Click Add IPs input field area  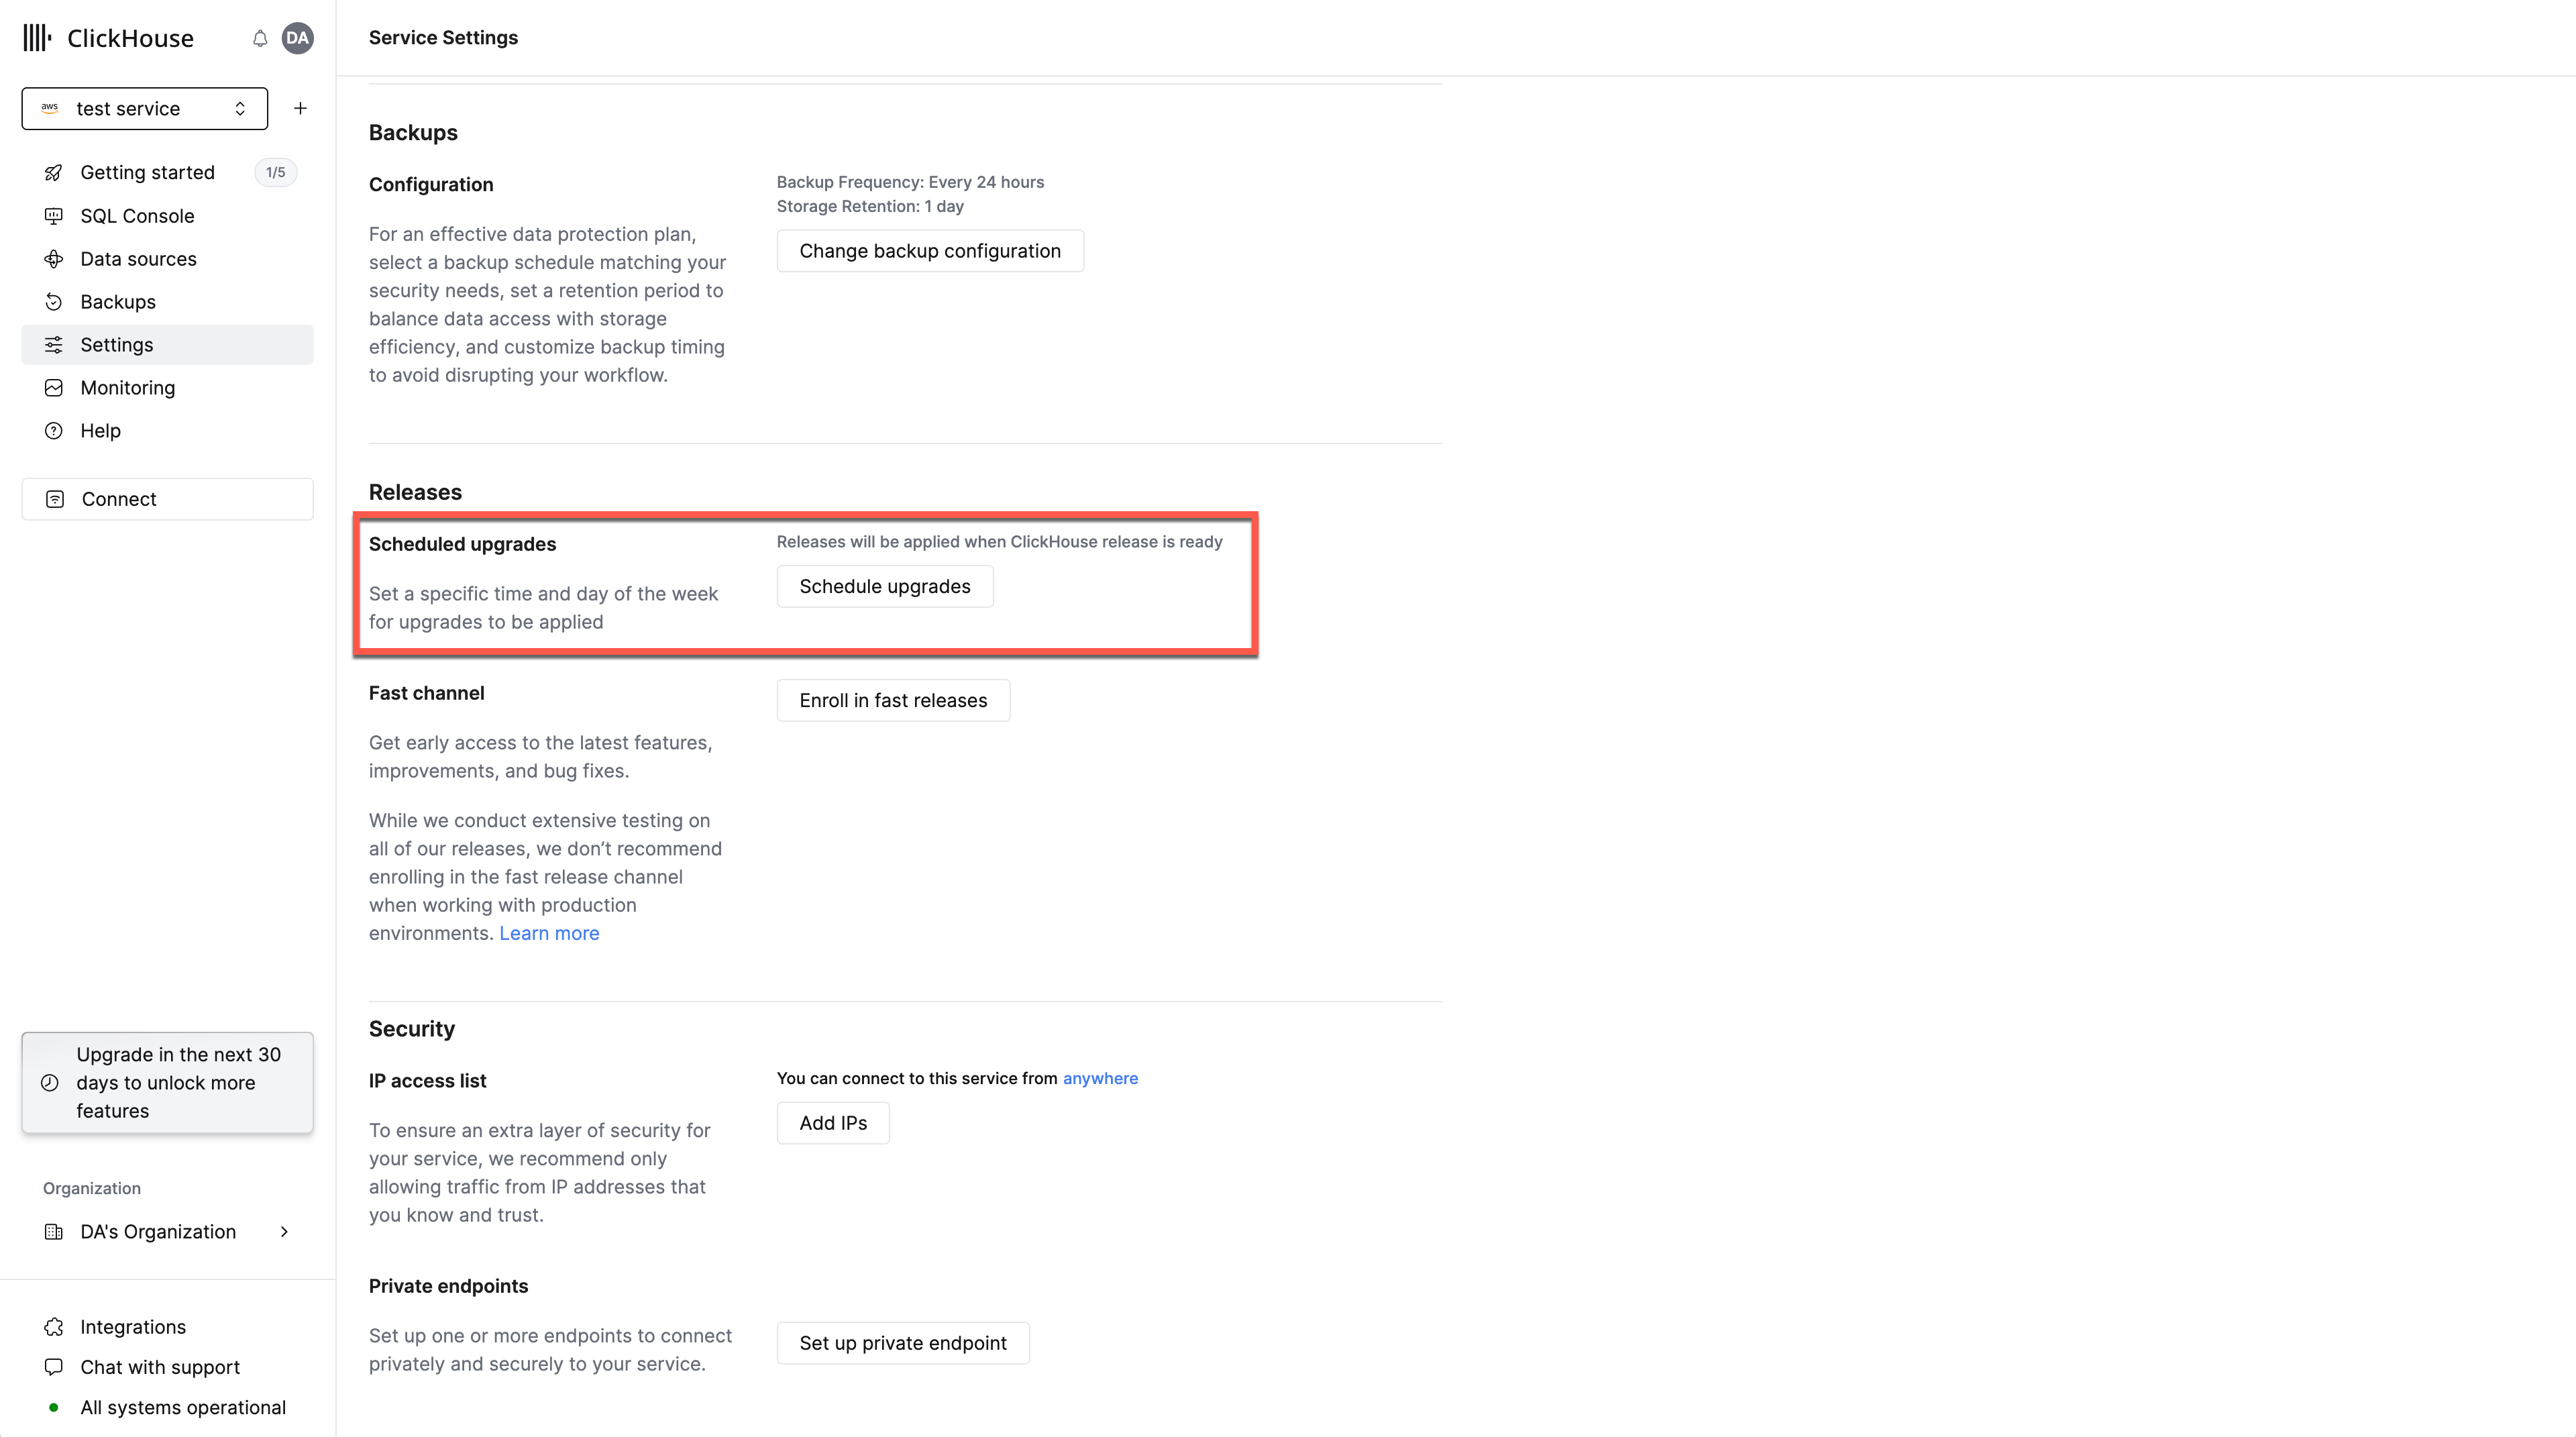point(833,1122)
